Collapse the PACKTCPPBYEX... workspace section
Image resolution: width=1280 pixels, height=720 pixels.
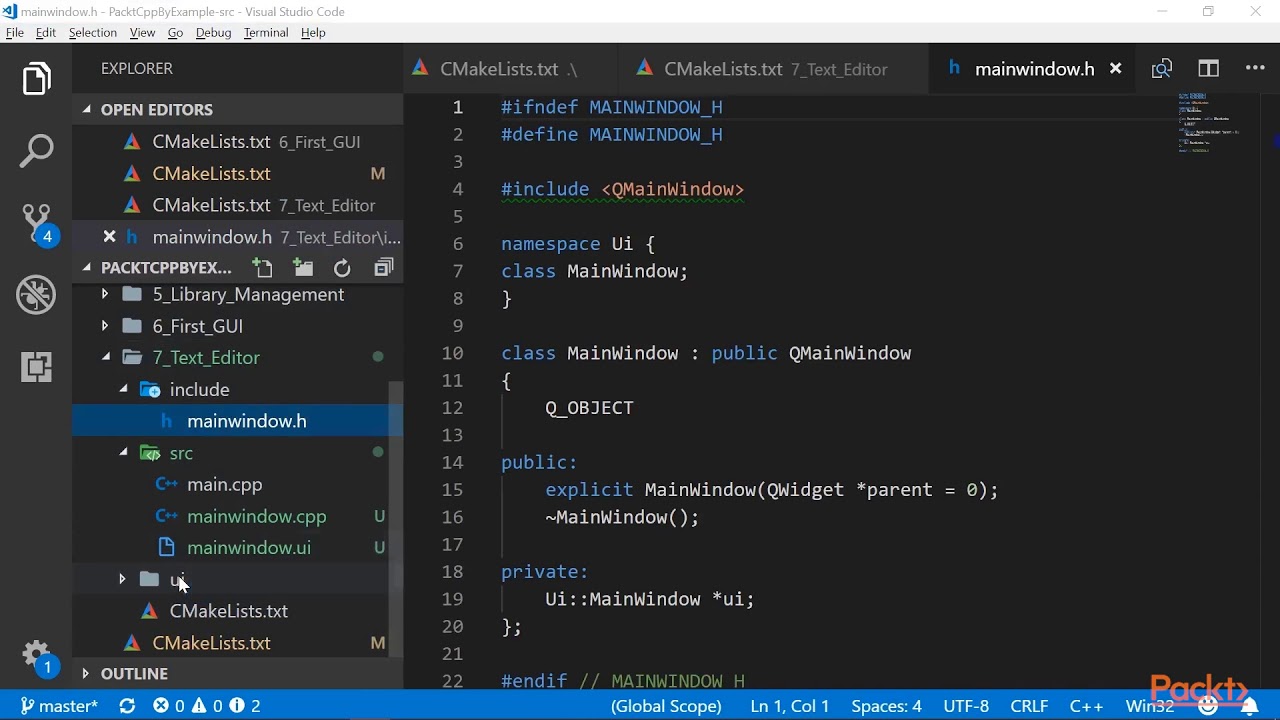88,268
